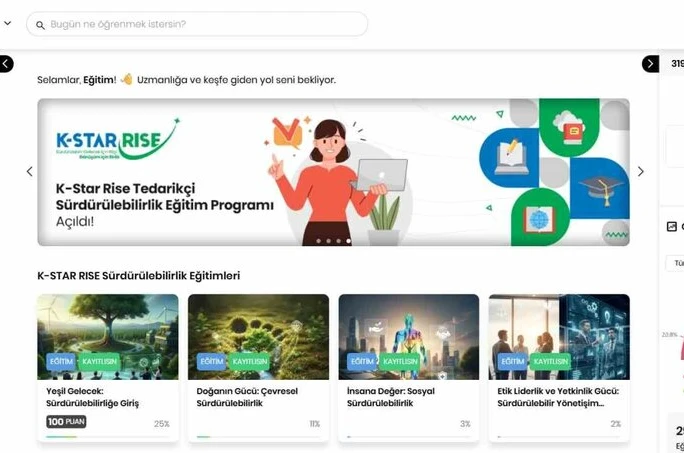Click the EĞİTİM tag on Yeşil Gelecek card
Screen dimensions: 684x453
[62, 362]
